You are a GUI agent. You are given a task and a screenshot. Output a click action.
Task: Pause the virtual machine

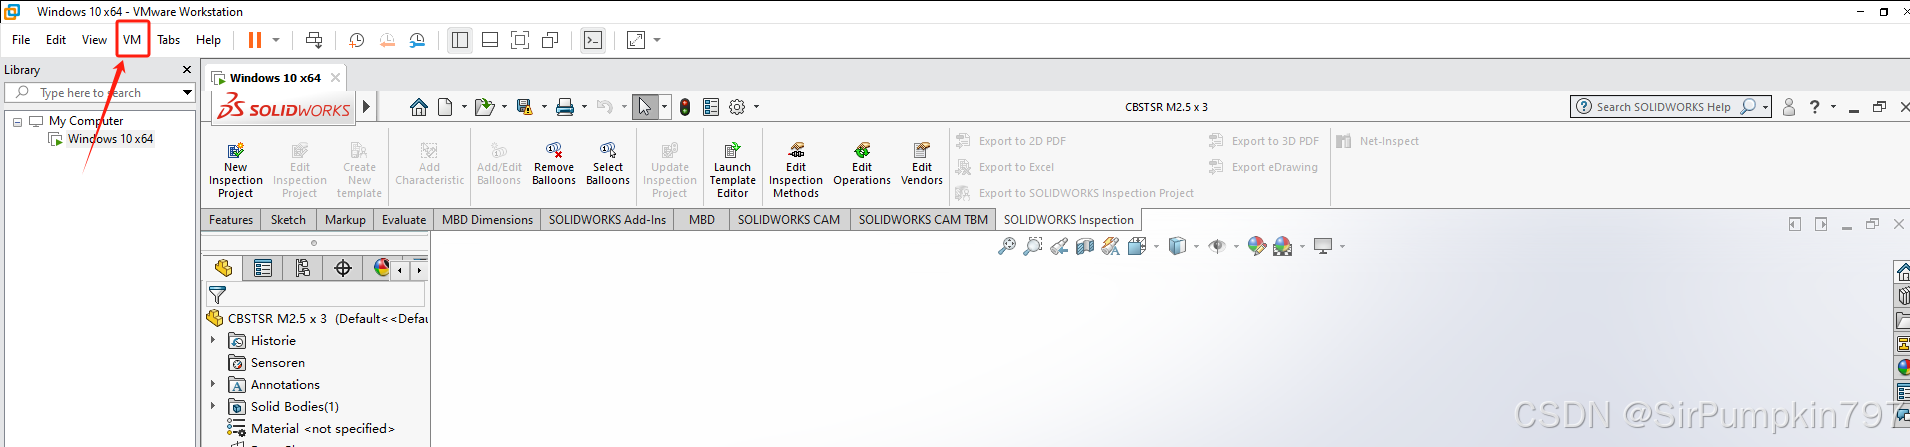pyautogui.click(x=255, y=40)
